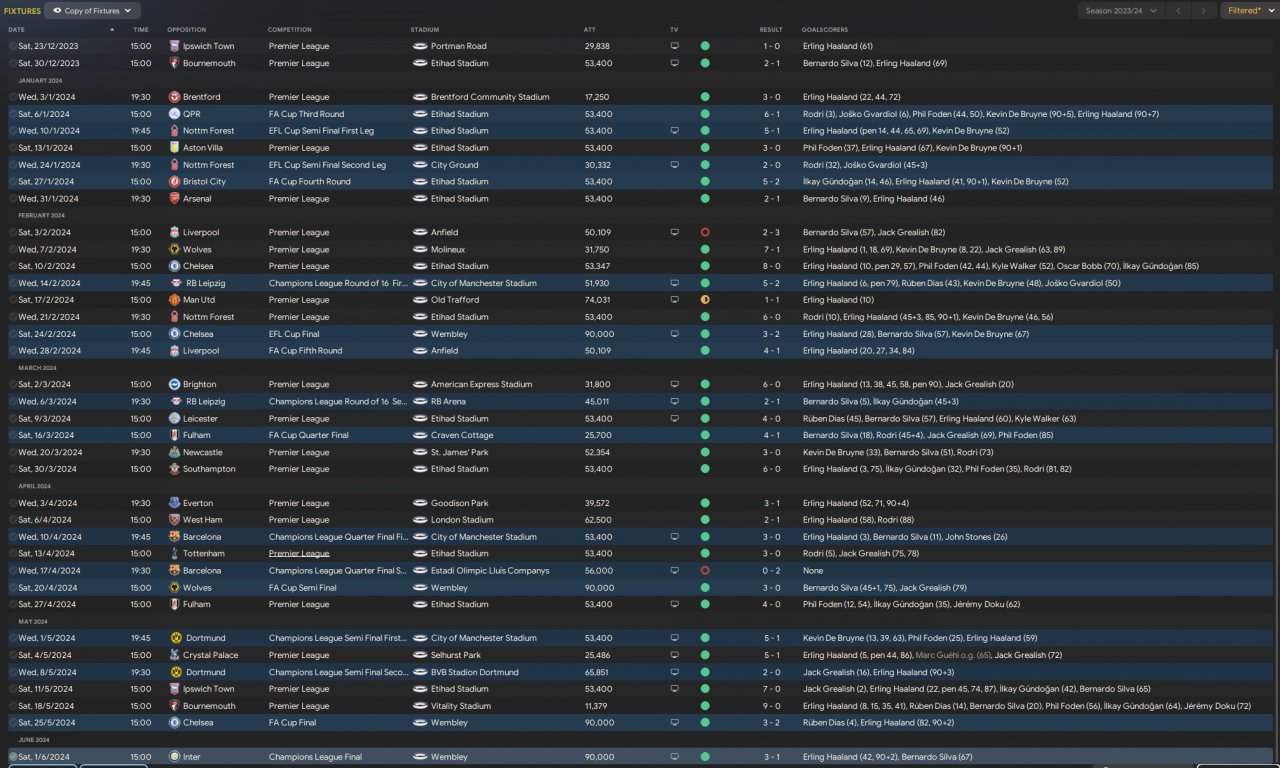Sort by the Result column header

click(x=771, y=30)
